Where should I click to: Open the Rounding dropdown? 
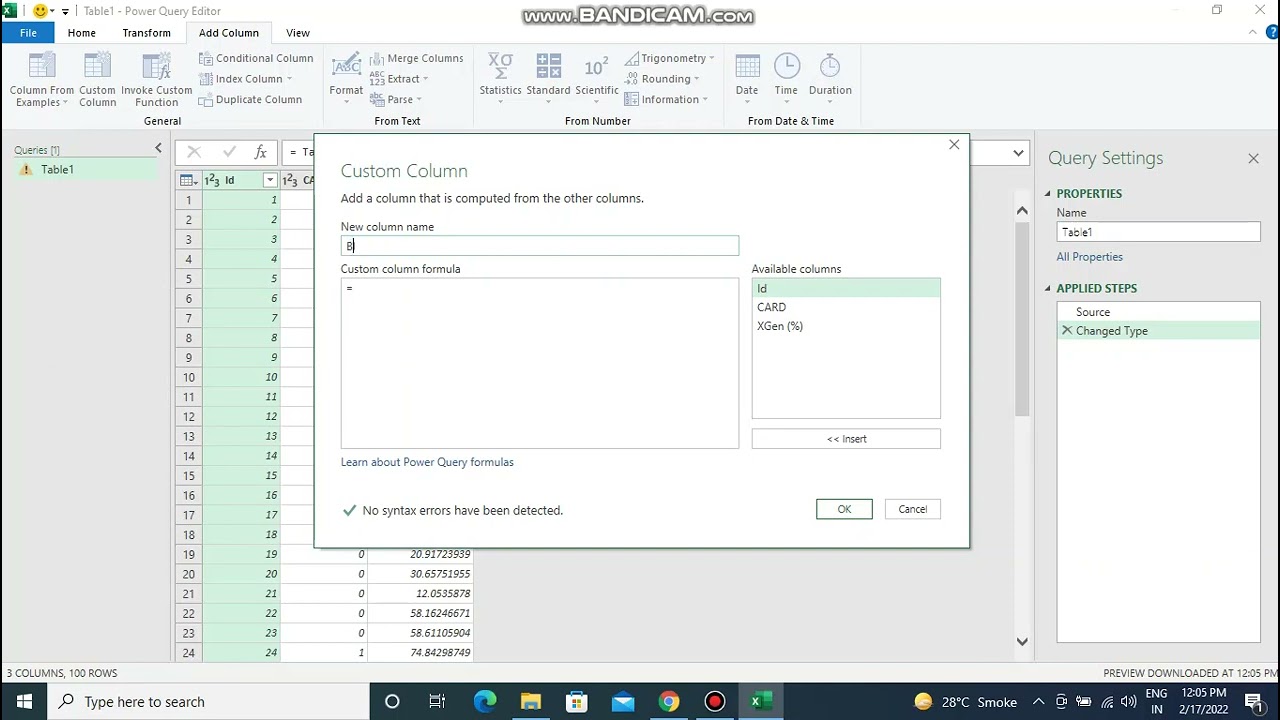point(662,79)
